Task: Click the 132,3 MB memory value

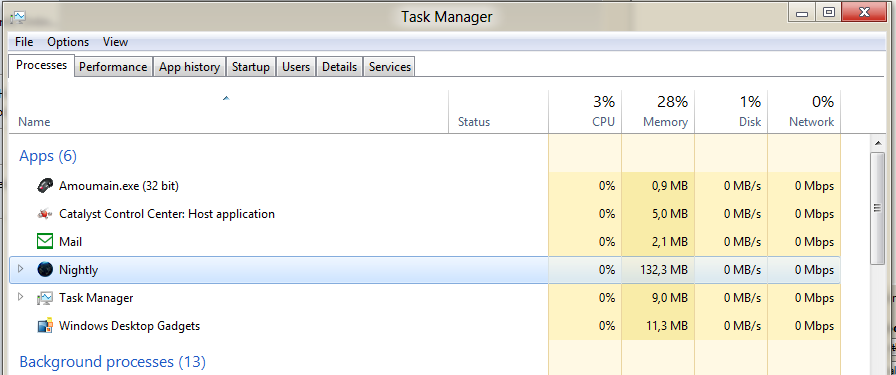Action: tap(664, 270)
